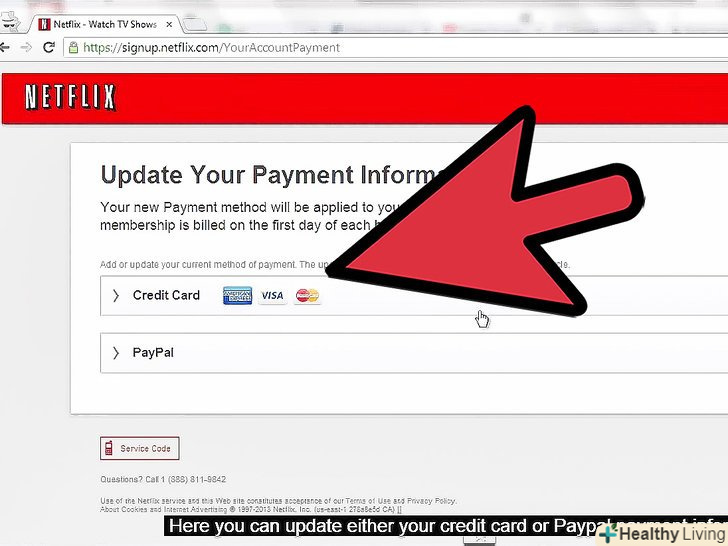Open the Terms of Use link
728x546 pixels.
370,501
